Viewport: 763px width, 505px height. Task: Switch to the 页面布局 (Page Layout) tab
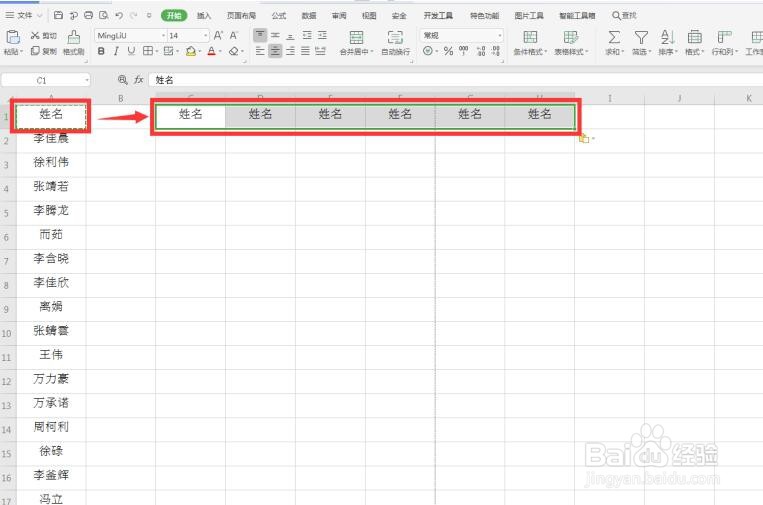pyautogui.click(x=241, y=16)
